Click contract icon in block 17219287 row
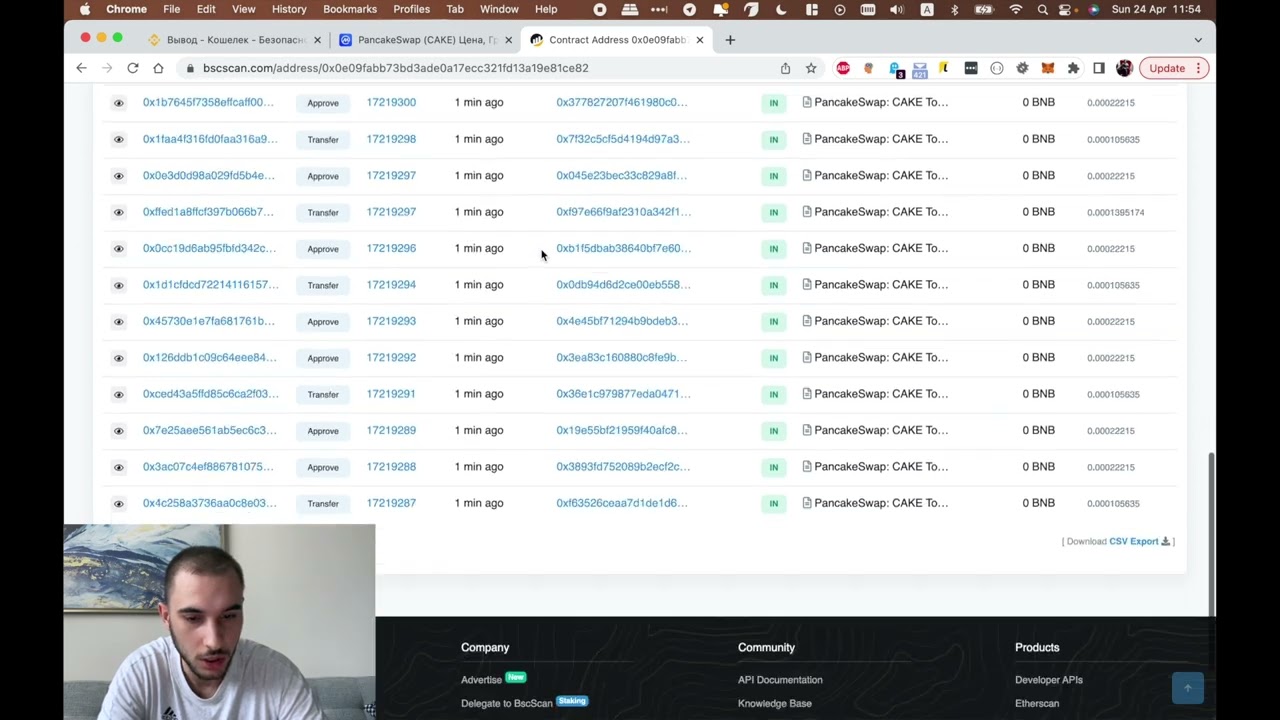The height and width of the screenshot is (720, 1280). [x=807, y=503]
